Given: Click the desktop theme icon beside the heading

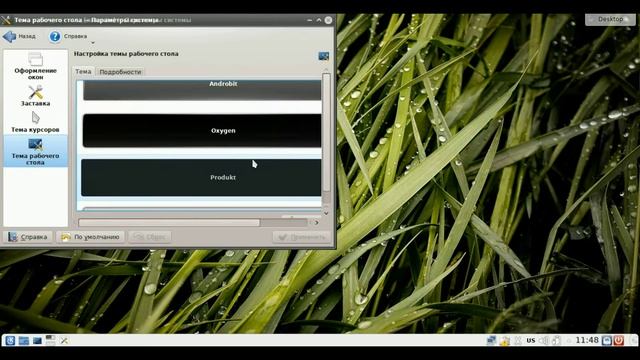Looking at the screenshot, I should coord(324,56).
